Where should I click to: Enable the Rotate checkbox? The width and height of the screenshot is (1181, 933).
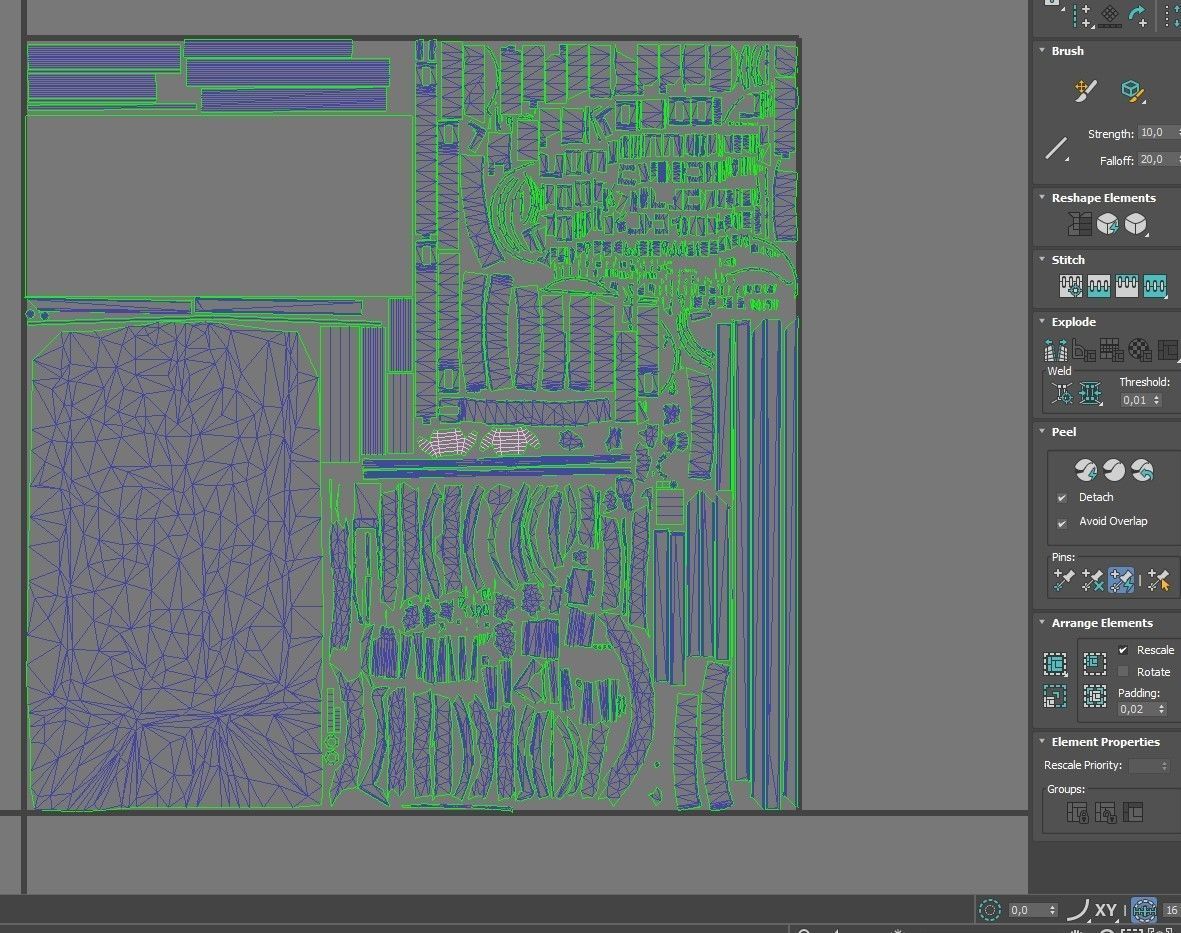click(x=1123, y=672)
